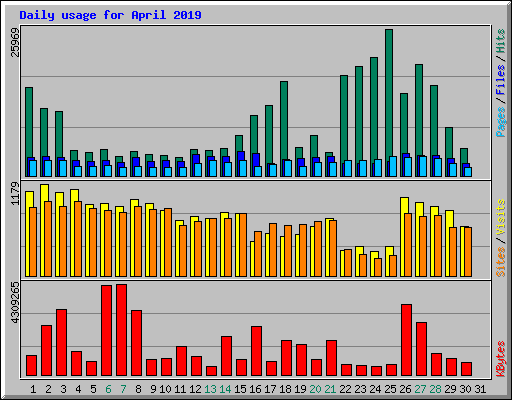Click the day 28 axis label

(x=435, y=389)
